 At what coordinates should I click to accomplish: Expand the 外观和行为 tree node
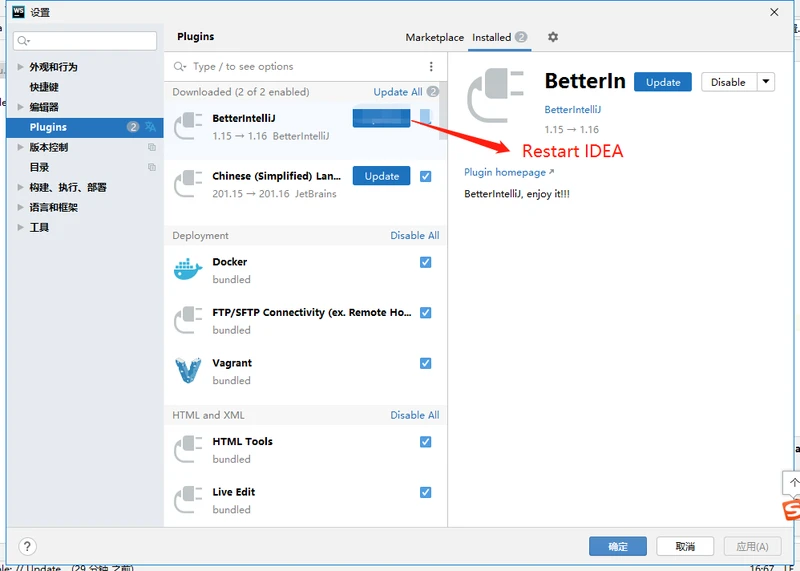coord(21,67)
